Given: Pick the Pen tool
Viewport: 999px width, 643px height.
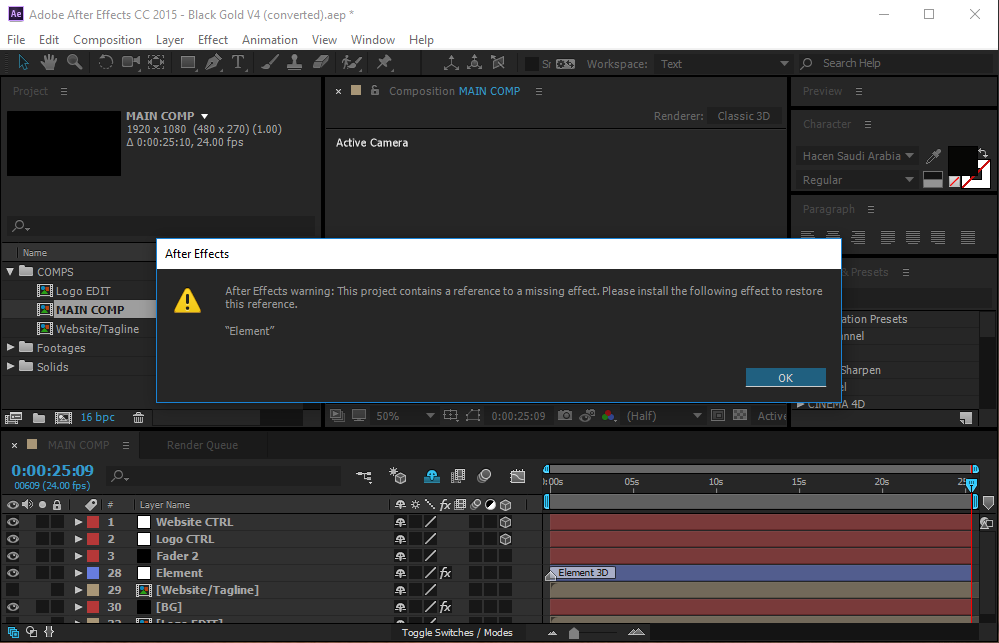Looking at the screenshot, I should 213,63.
